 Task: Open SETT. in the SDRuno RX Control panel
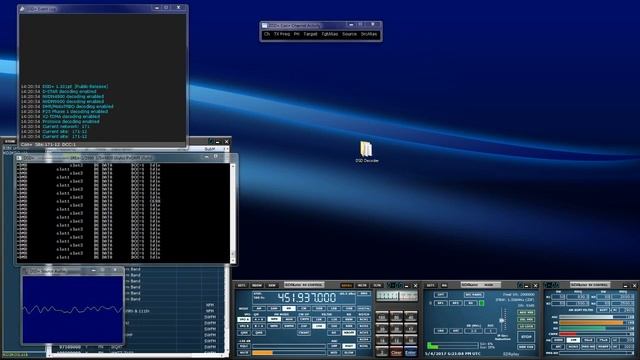[x=242, y=285]
